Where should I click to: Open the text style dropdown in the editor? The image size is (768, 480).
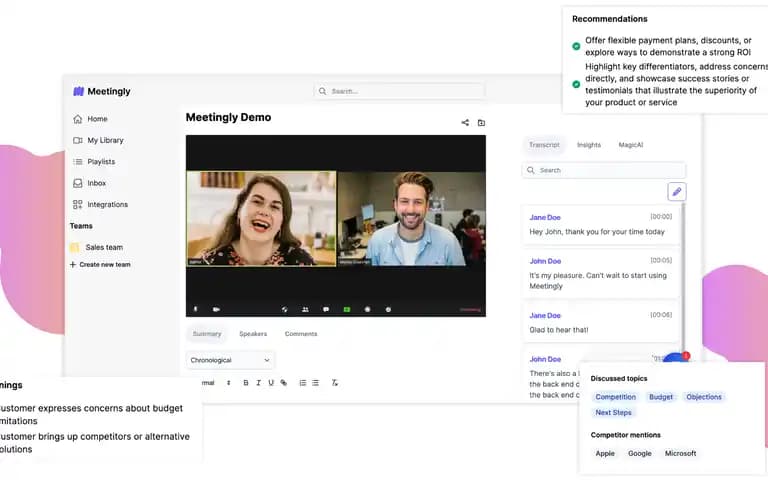216,383
